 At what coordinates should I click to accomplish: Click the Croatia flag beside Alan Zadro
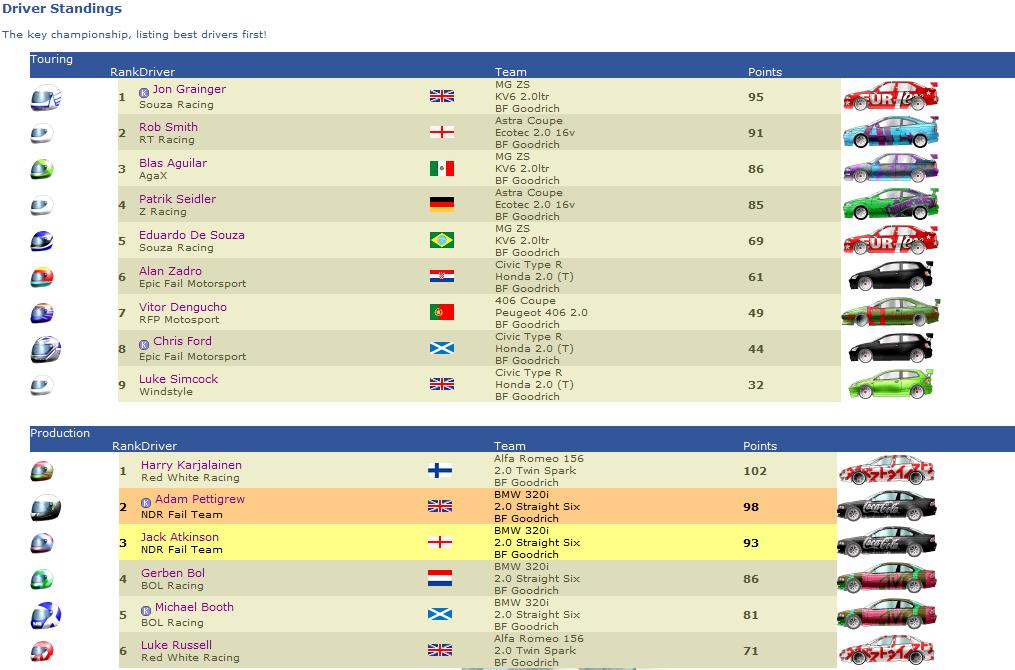click(x=441, y=276)
